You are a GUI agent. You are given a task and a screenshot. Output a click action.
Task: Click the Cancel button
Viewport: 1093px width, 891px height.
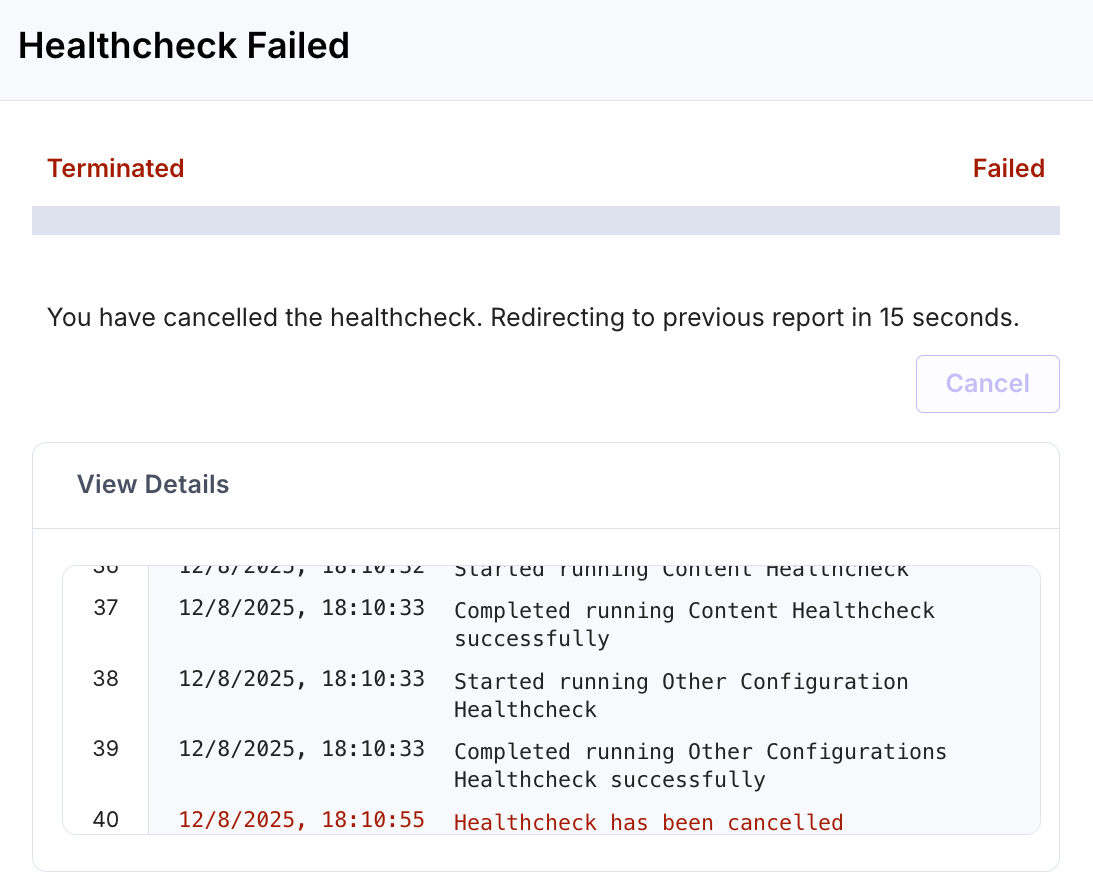(987, 383)
